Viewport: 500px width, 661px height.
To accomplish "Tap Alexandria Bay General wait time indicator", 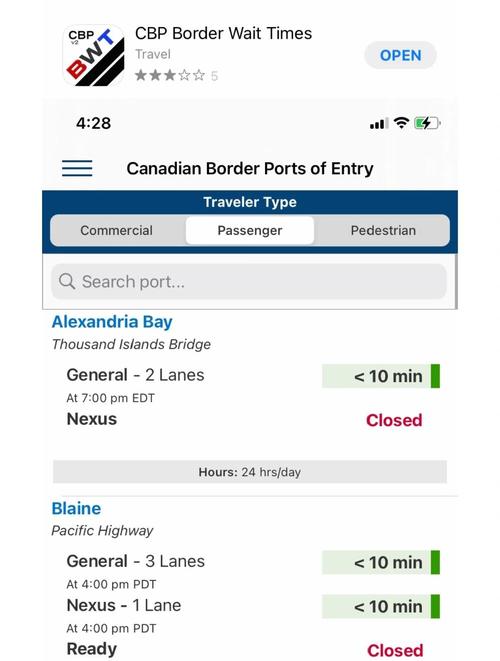I will tap(381, 376).
